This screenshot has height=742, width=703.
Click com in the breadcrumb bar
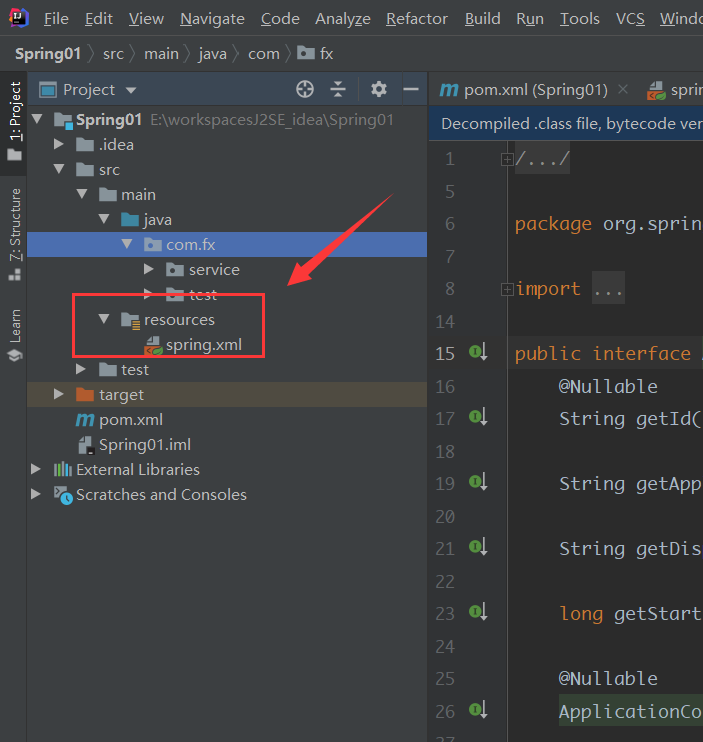[x=264, y=53]
